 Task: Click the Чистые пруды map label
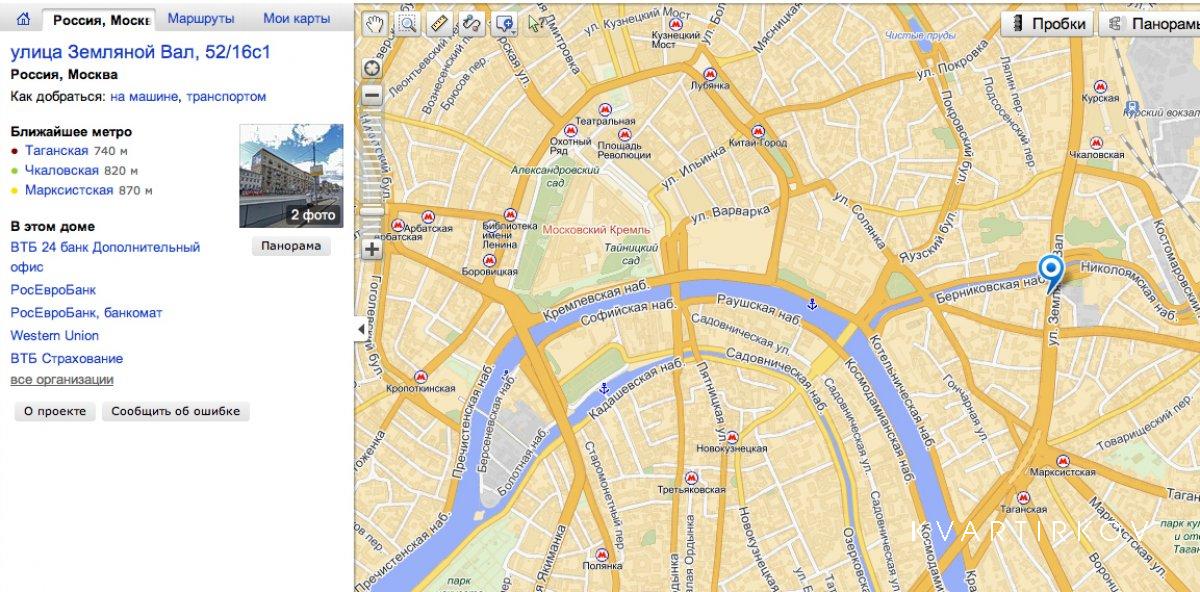click(x=920, y=36)
